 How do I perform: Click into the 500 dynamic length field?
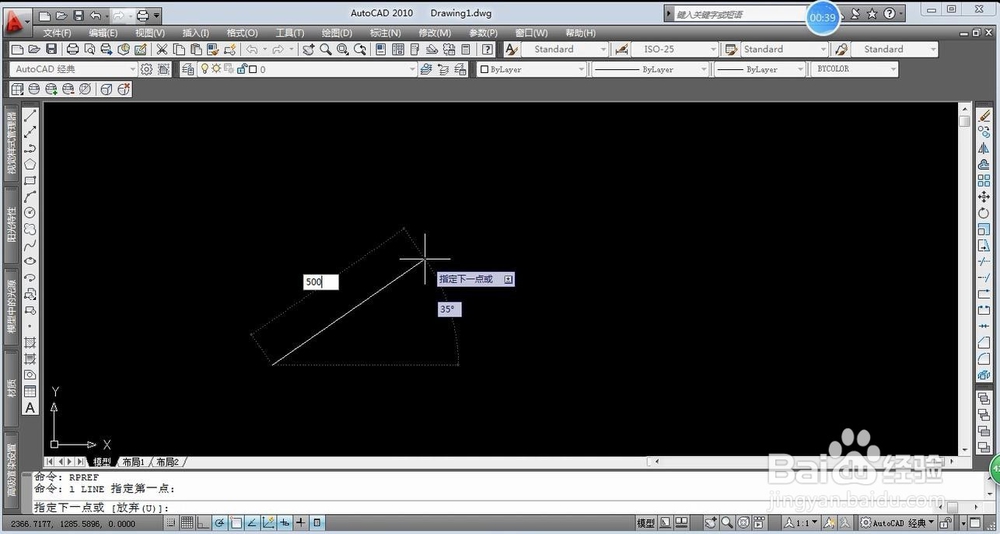(321, 282)
